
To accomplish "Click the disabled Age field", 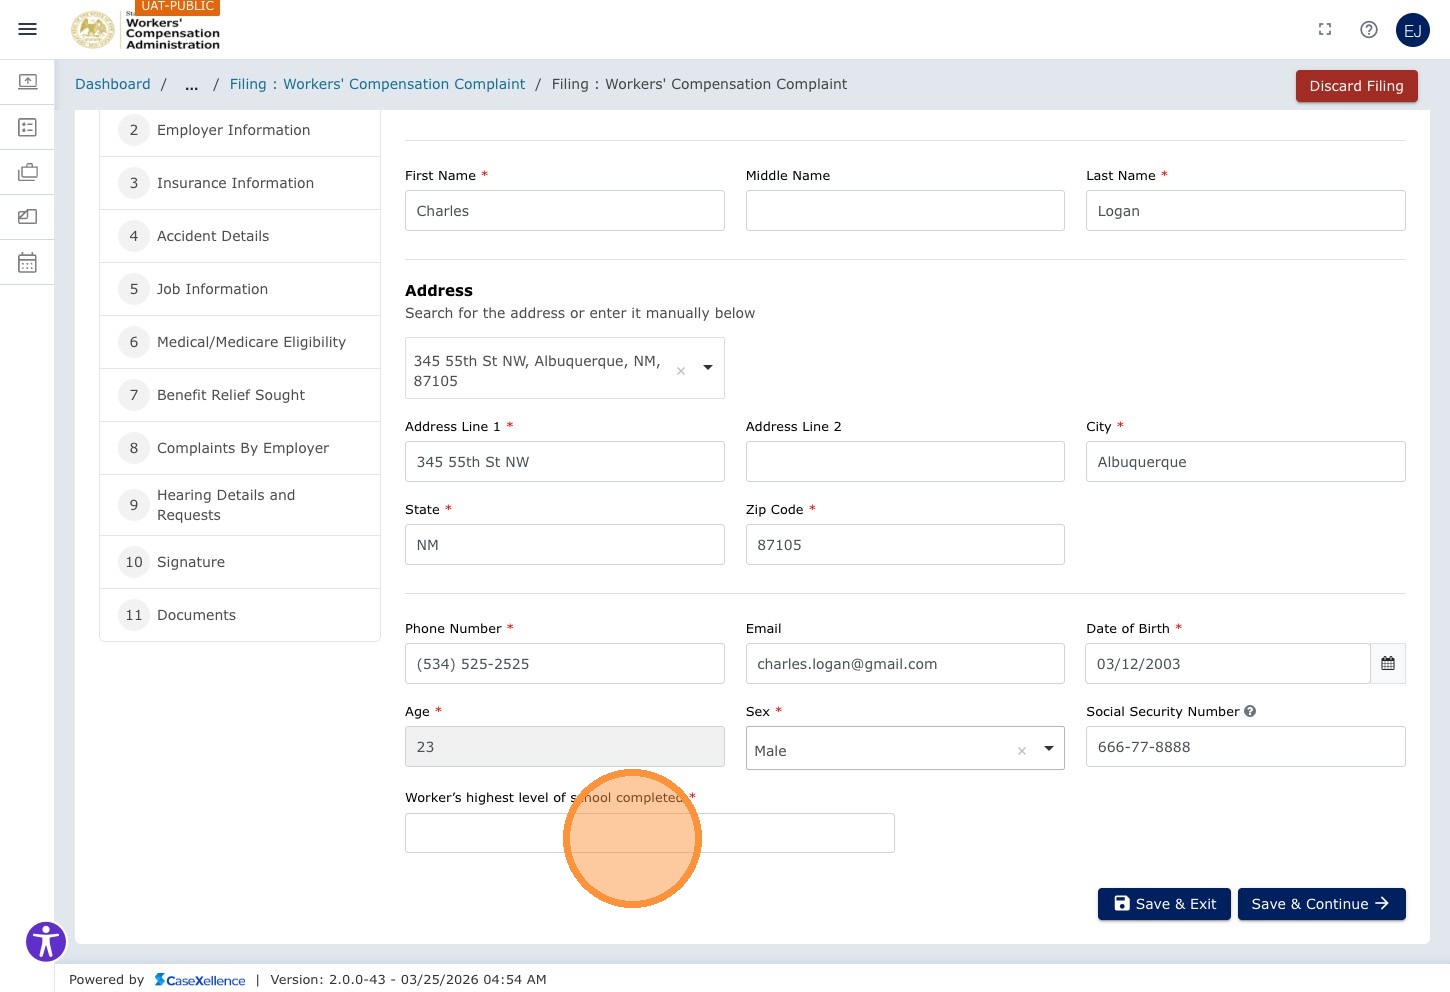I will 565,747.
